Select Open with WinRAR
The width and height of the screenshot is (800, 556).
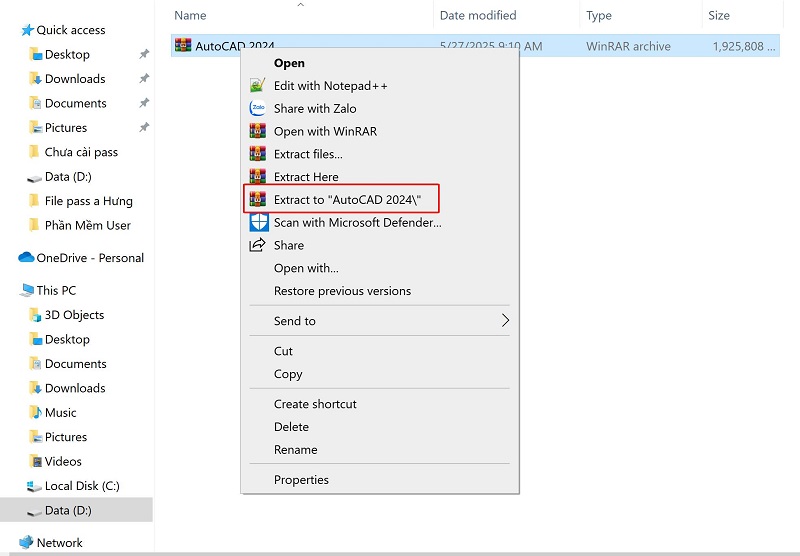click(325, 131)
